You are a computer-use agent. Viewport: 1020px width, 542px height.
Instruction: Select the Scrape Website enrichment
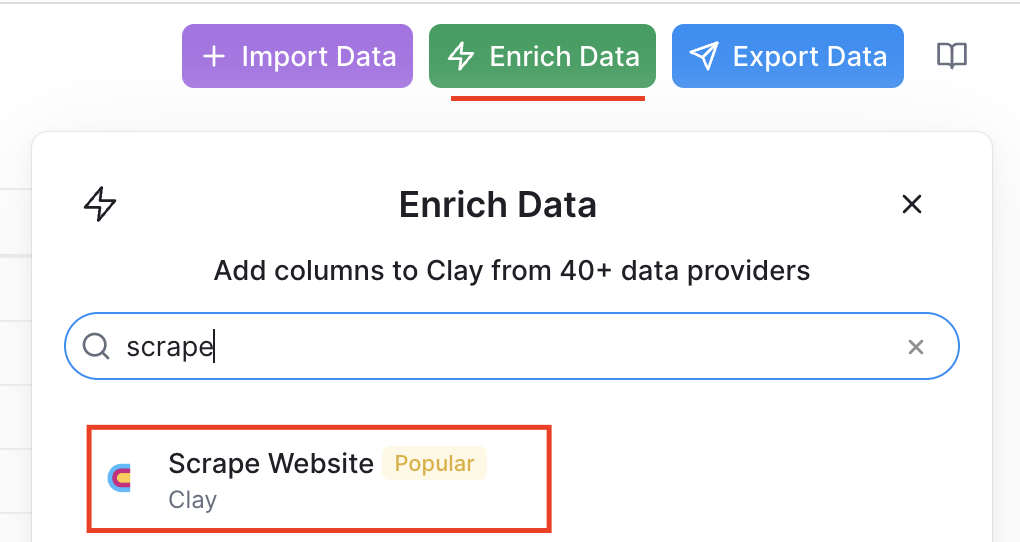coord(319,478)
